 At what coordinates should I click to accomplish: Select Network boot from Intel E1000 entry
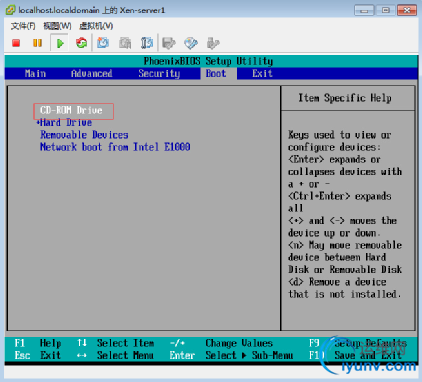click(x=115, y=147)
